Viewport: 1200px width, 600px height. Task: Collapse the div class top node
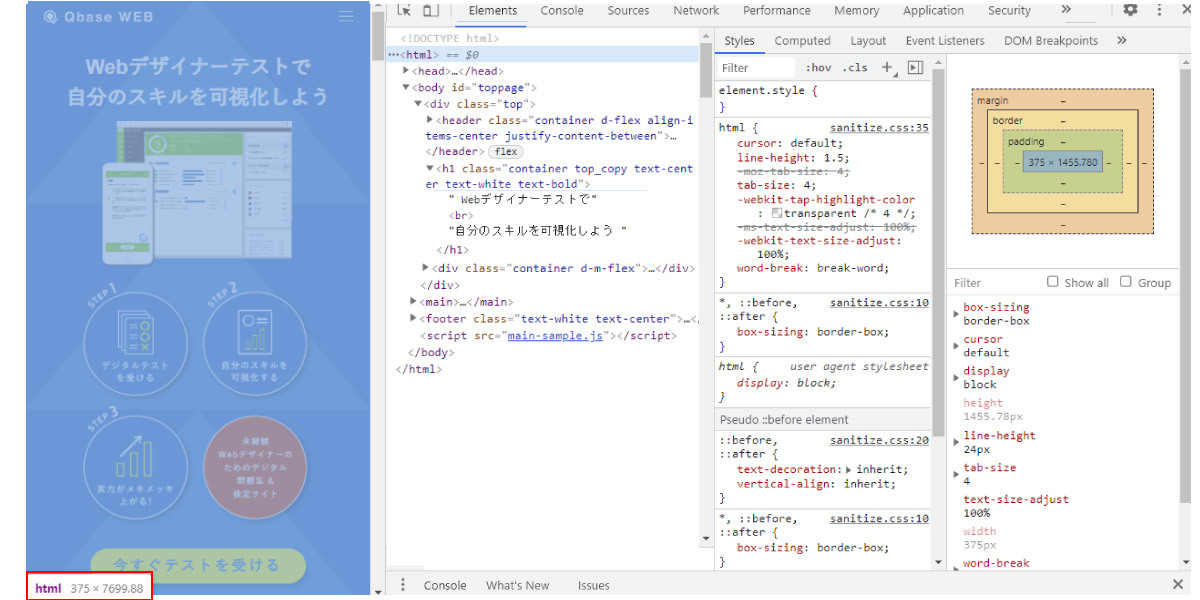(419, 103)
